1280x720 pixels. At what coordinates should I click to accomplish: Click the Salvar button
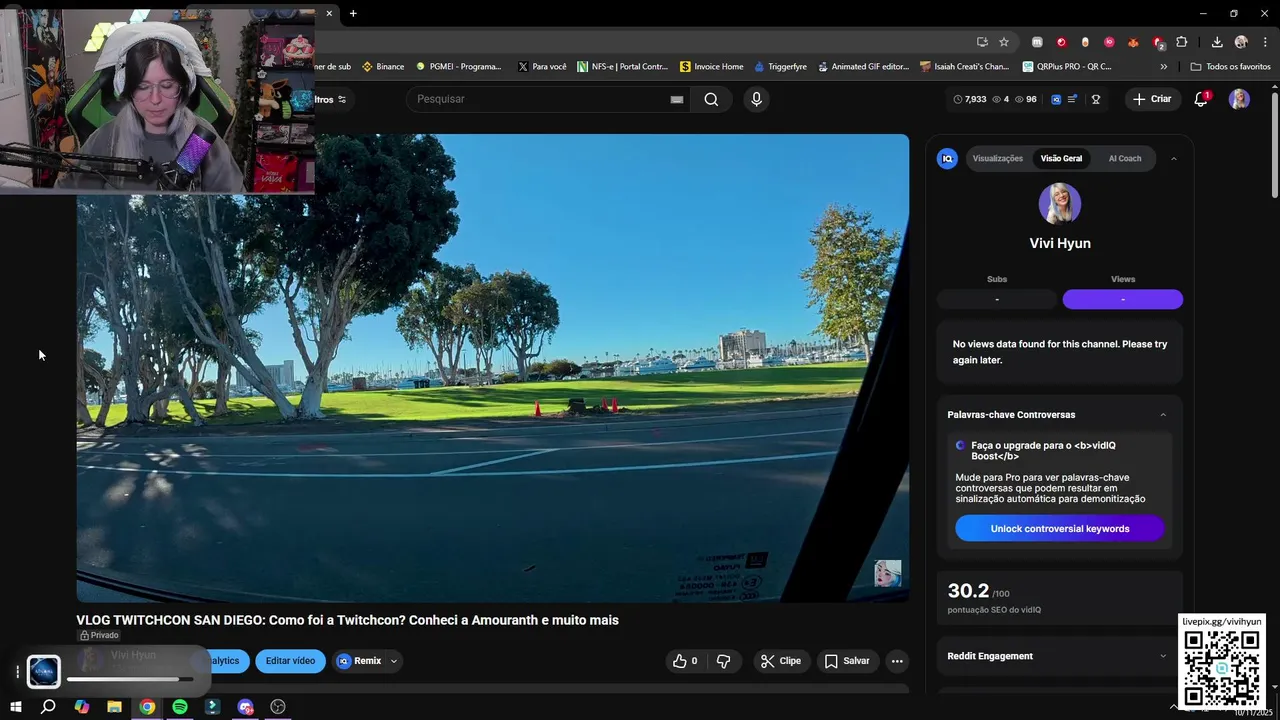[x=846, y=661]
